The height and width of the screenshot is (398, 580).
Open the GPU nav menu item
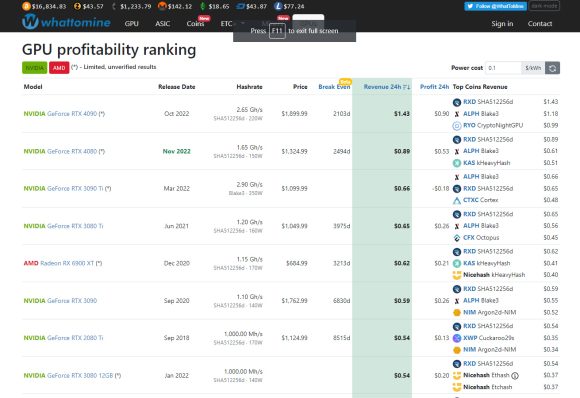[x=132, y=24]
